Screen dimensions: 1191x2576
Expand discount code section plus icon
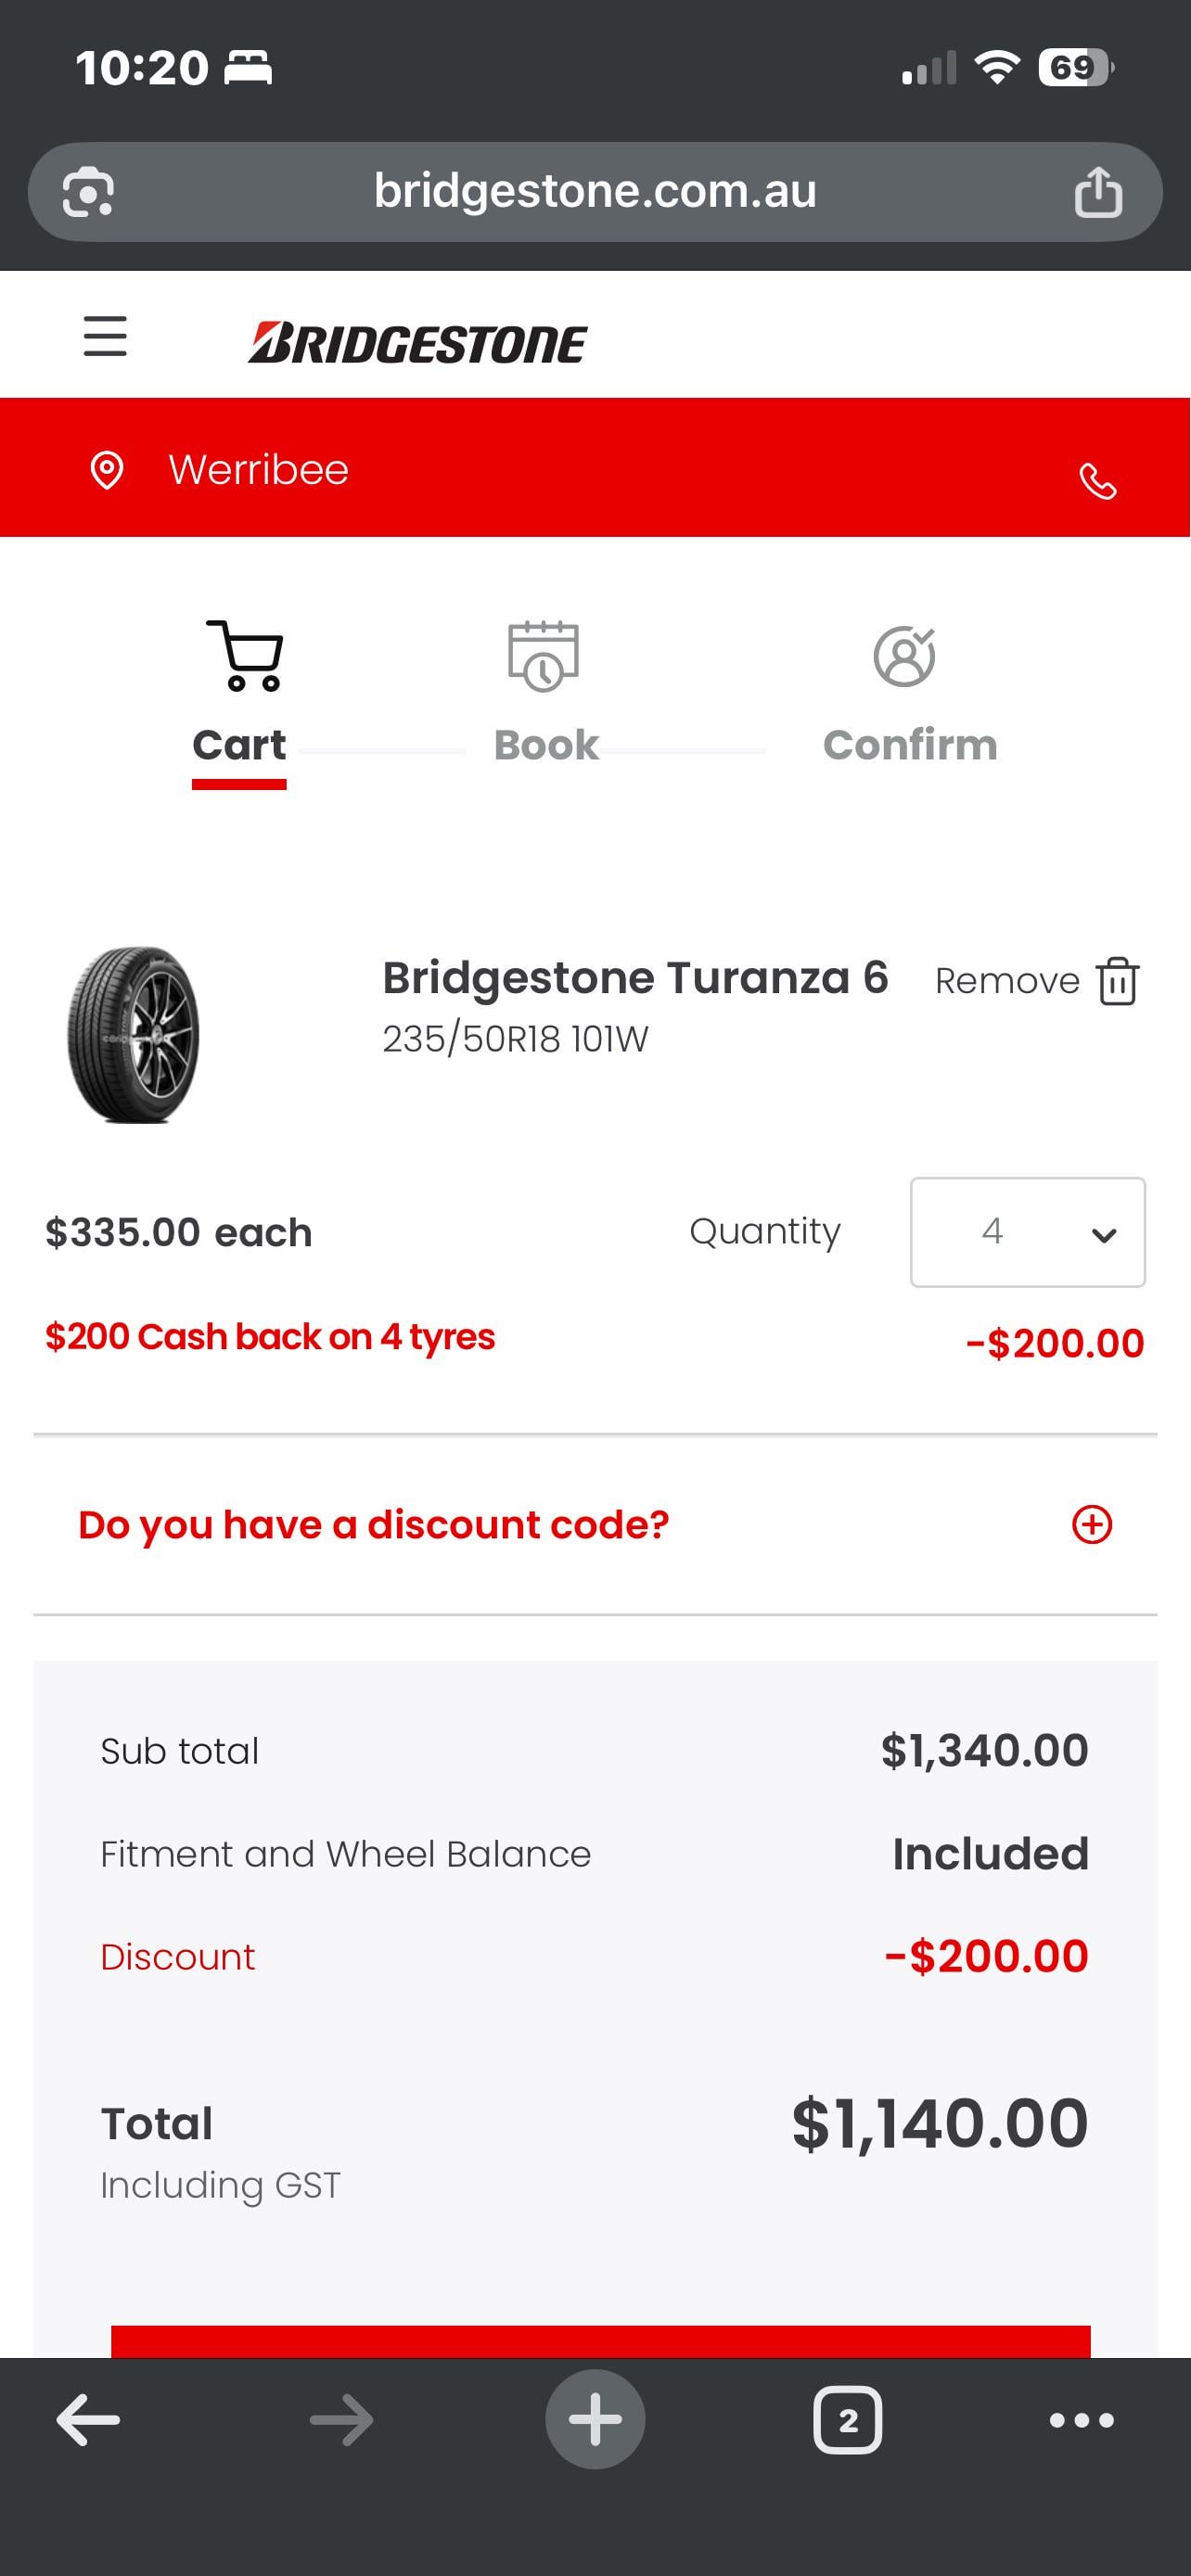coord(1091,1525)
